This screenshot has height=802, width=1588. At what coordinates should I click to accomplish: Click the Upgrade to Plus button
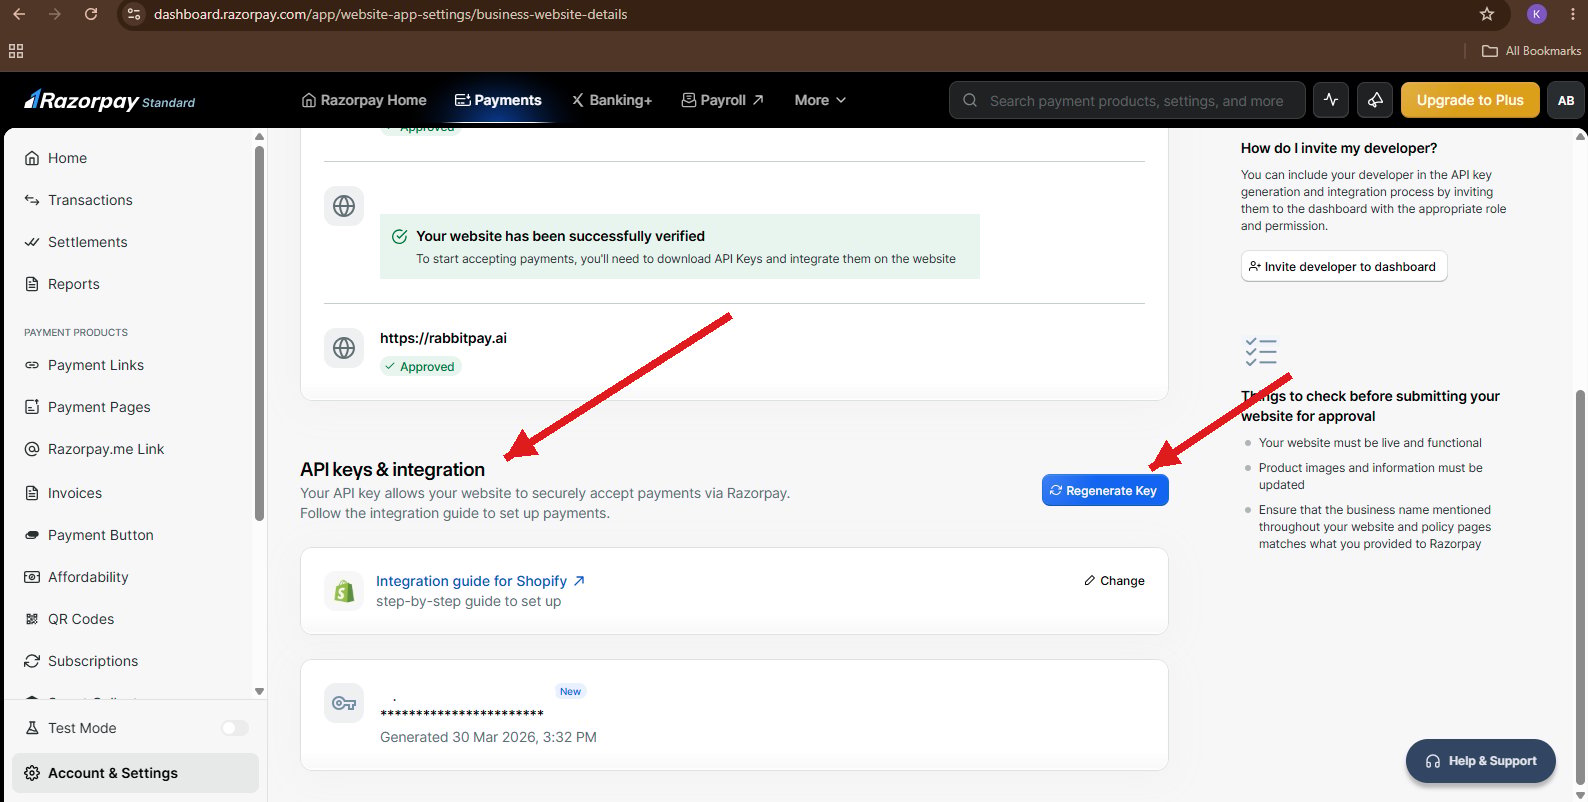click(1470, 100)
